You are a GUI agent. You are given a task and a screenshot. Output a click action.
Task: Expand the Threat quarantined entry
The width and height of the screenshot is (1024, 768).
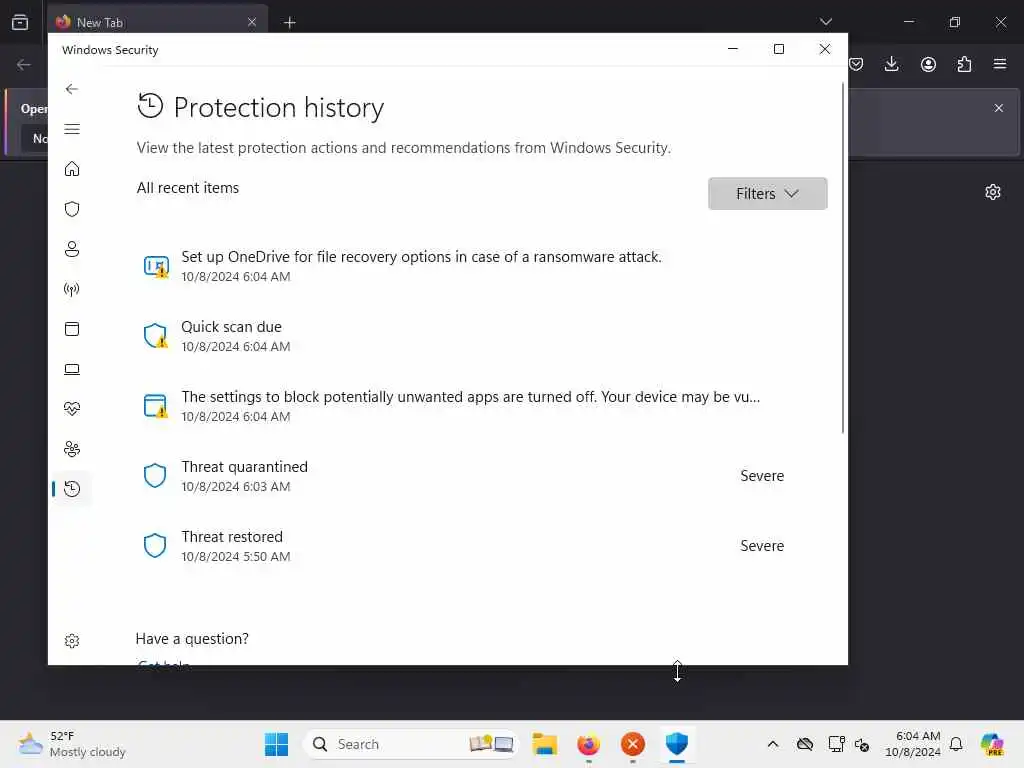(x=465, y=475)
